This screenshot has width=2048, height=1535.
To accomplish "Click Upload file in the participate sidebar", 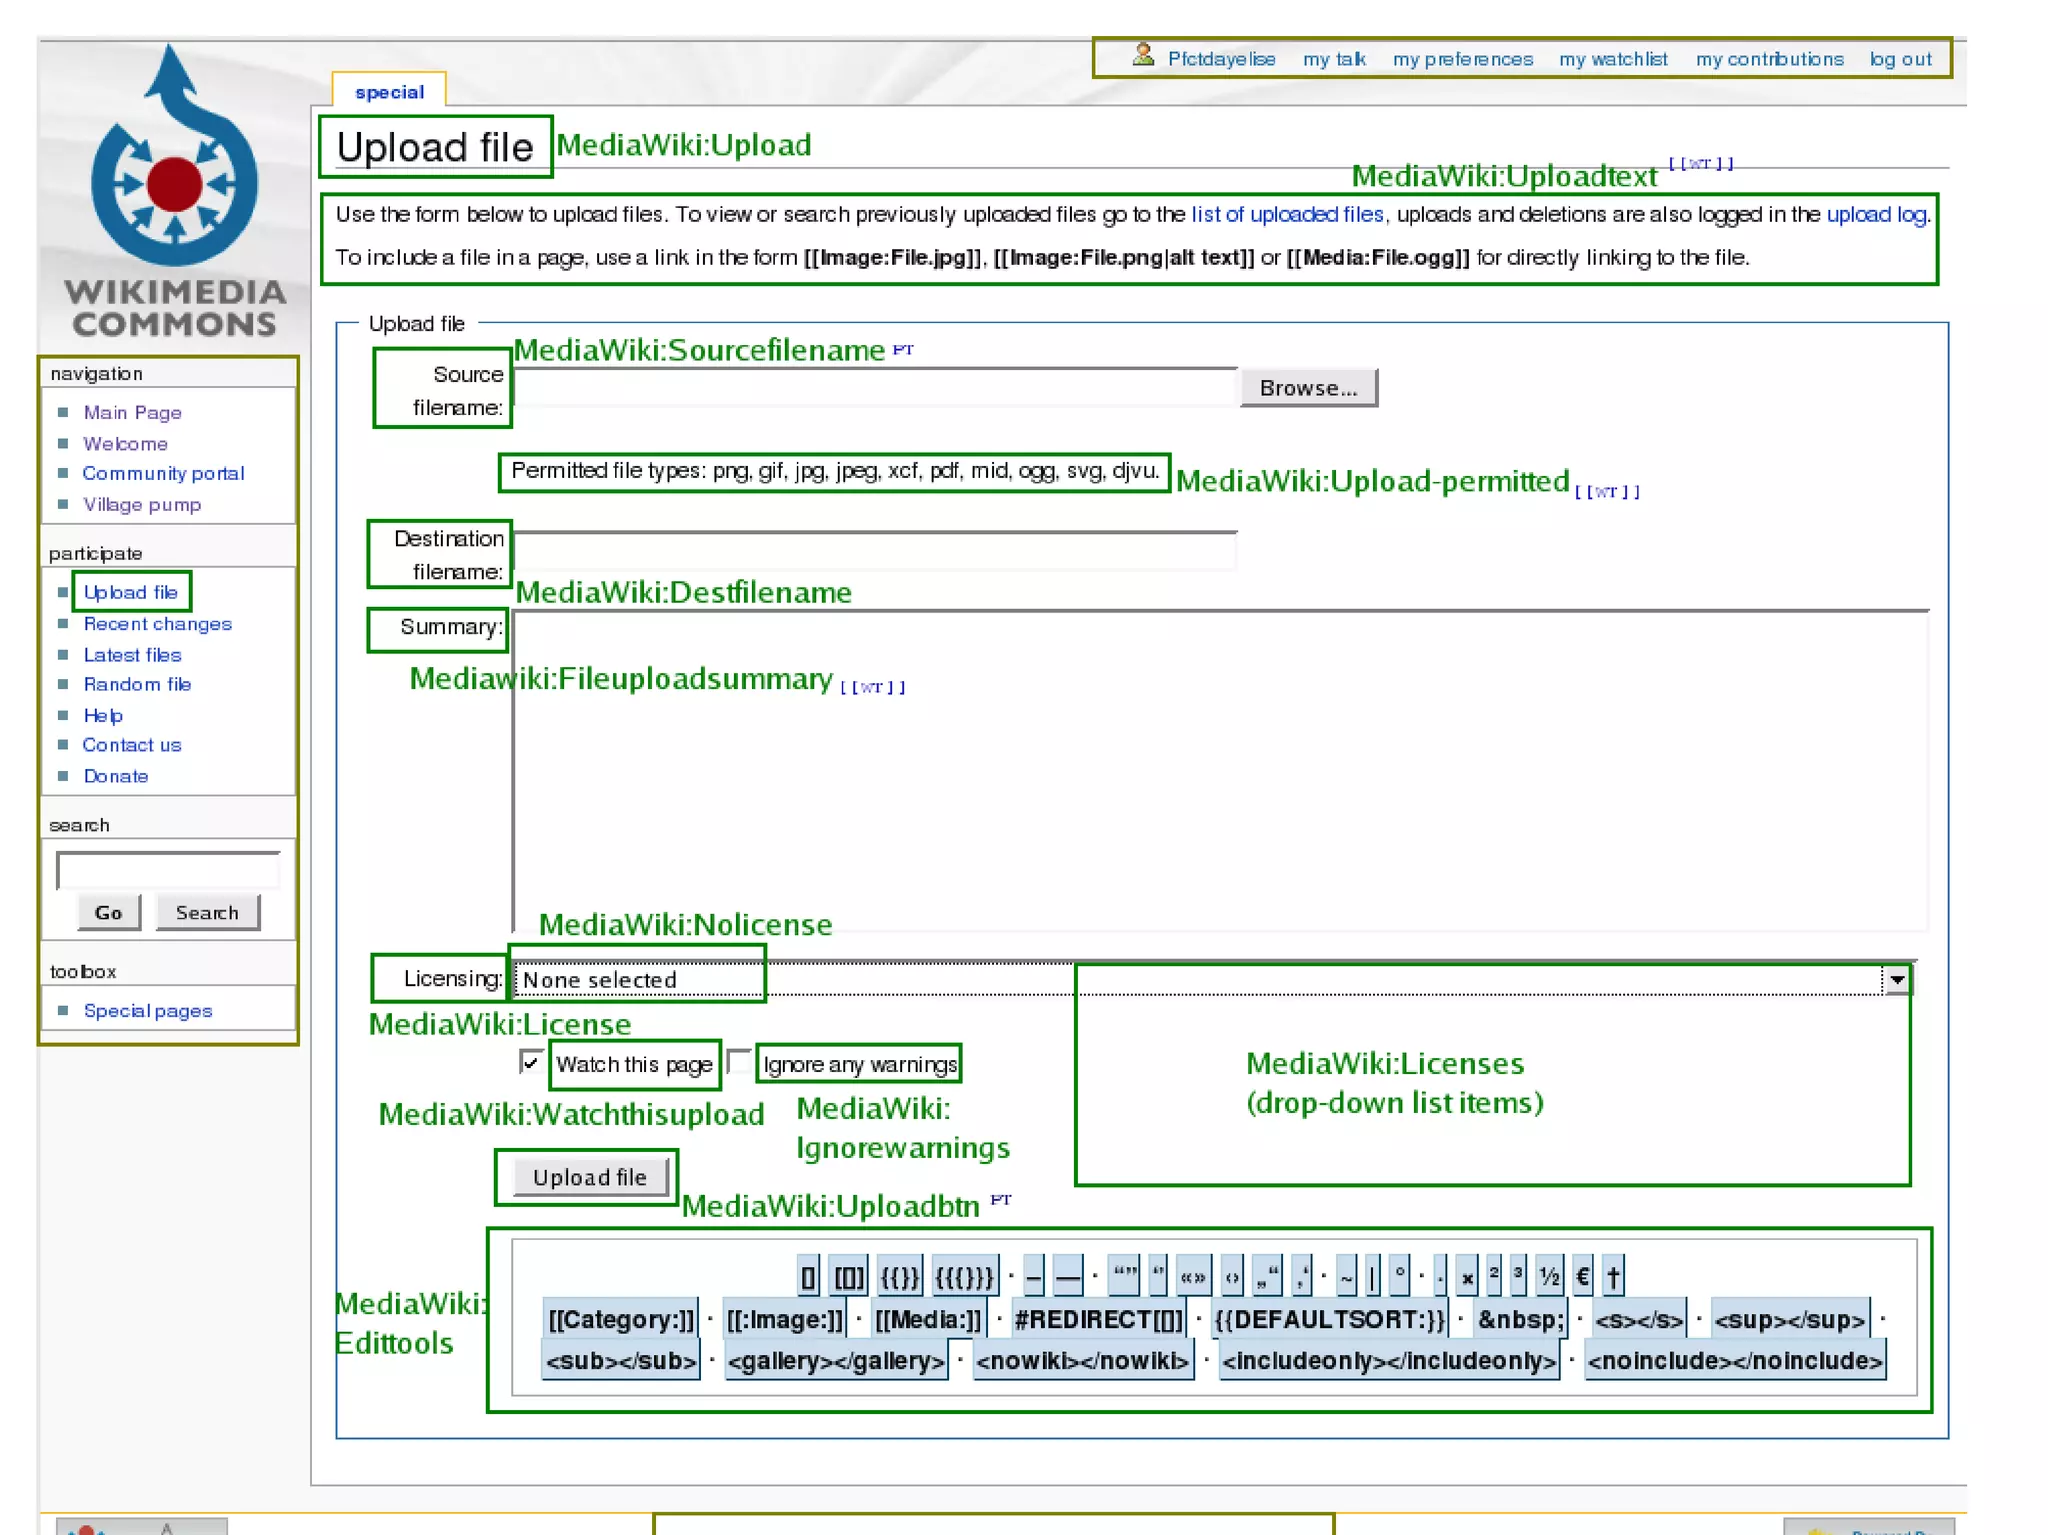I will point(130,592).
